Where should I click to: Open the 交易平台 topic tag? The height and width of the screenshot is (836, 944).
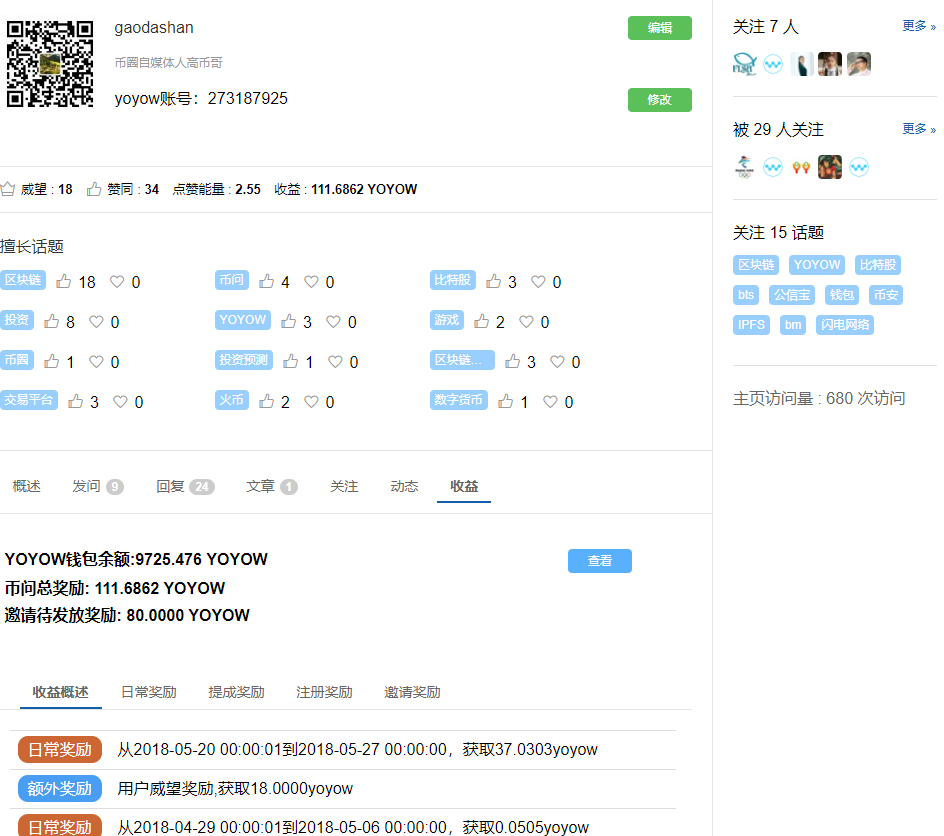point(29,400)
